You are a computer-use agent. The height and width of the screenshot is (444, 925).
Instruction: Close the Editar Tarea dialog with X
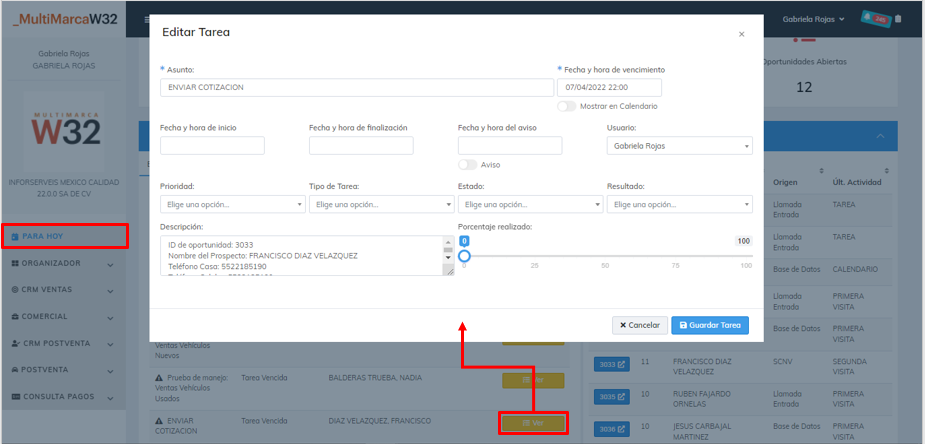tap(742, 34)
